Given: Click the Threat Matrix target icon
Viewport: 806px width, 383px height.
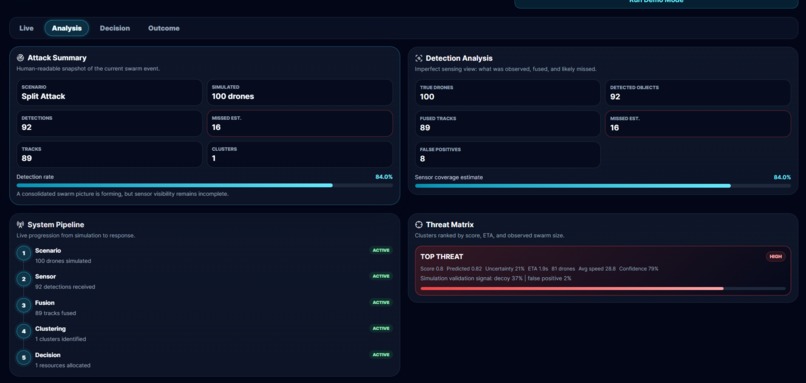Looking at the screenshot, I should (x=418, y=225).
